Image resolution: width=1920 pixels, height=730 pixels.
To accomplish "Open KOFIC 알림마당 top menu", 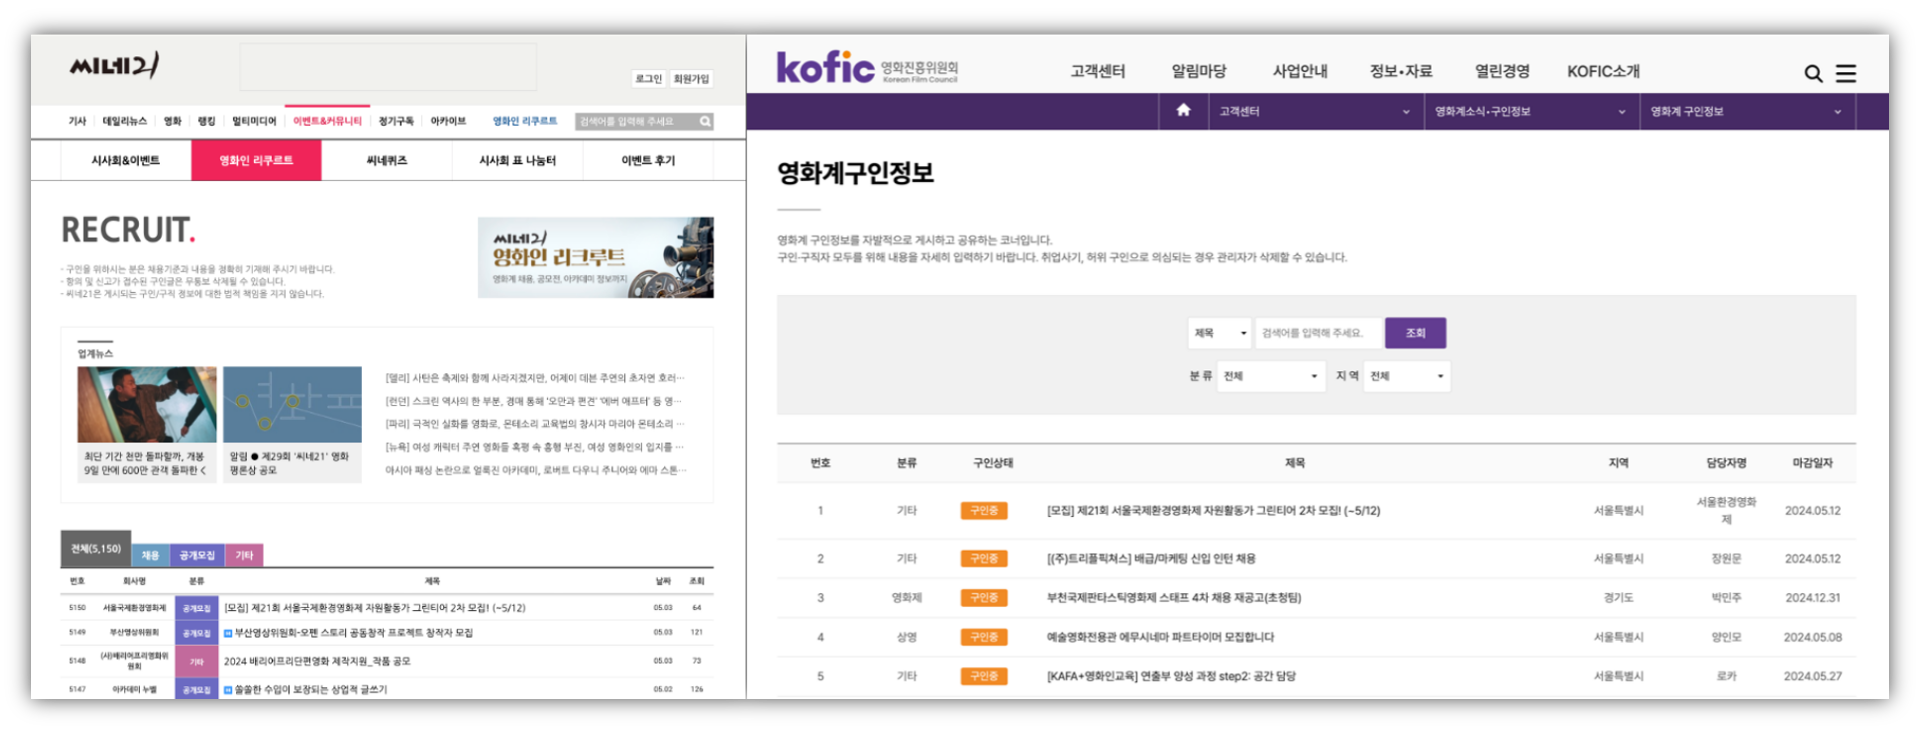I will tap(1198, 71).
